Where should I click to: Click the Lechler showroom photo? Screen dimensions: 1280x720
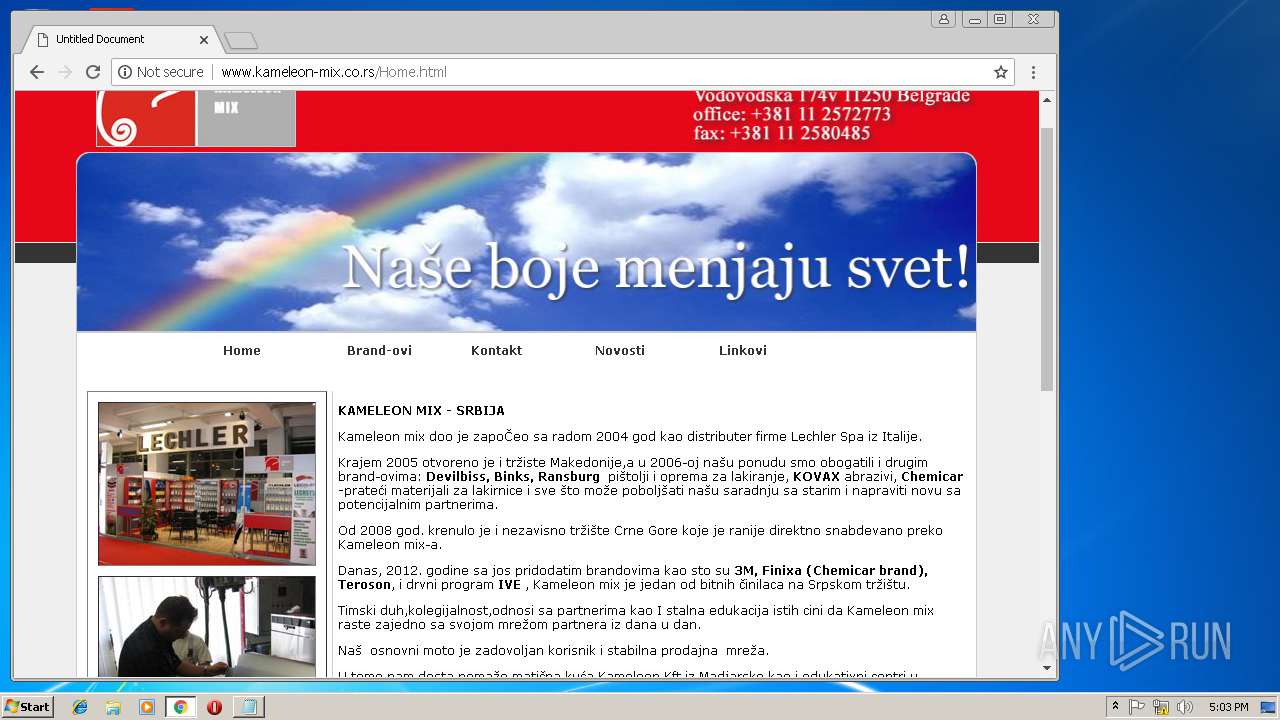point(207,483)
